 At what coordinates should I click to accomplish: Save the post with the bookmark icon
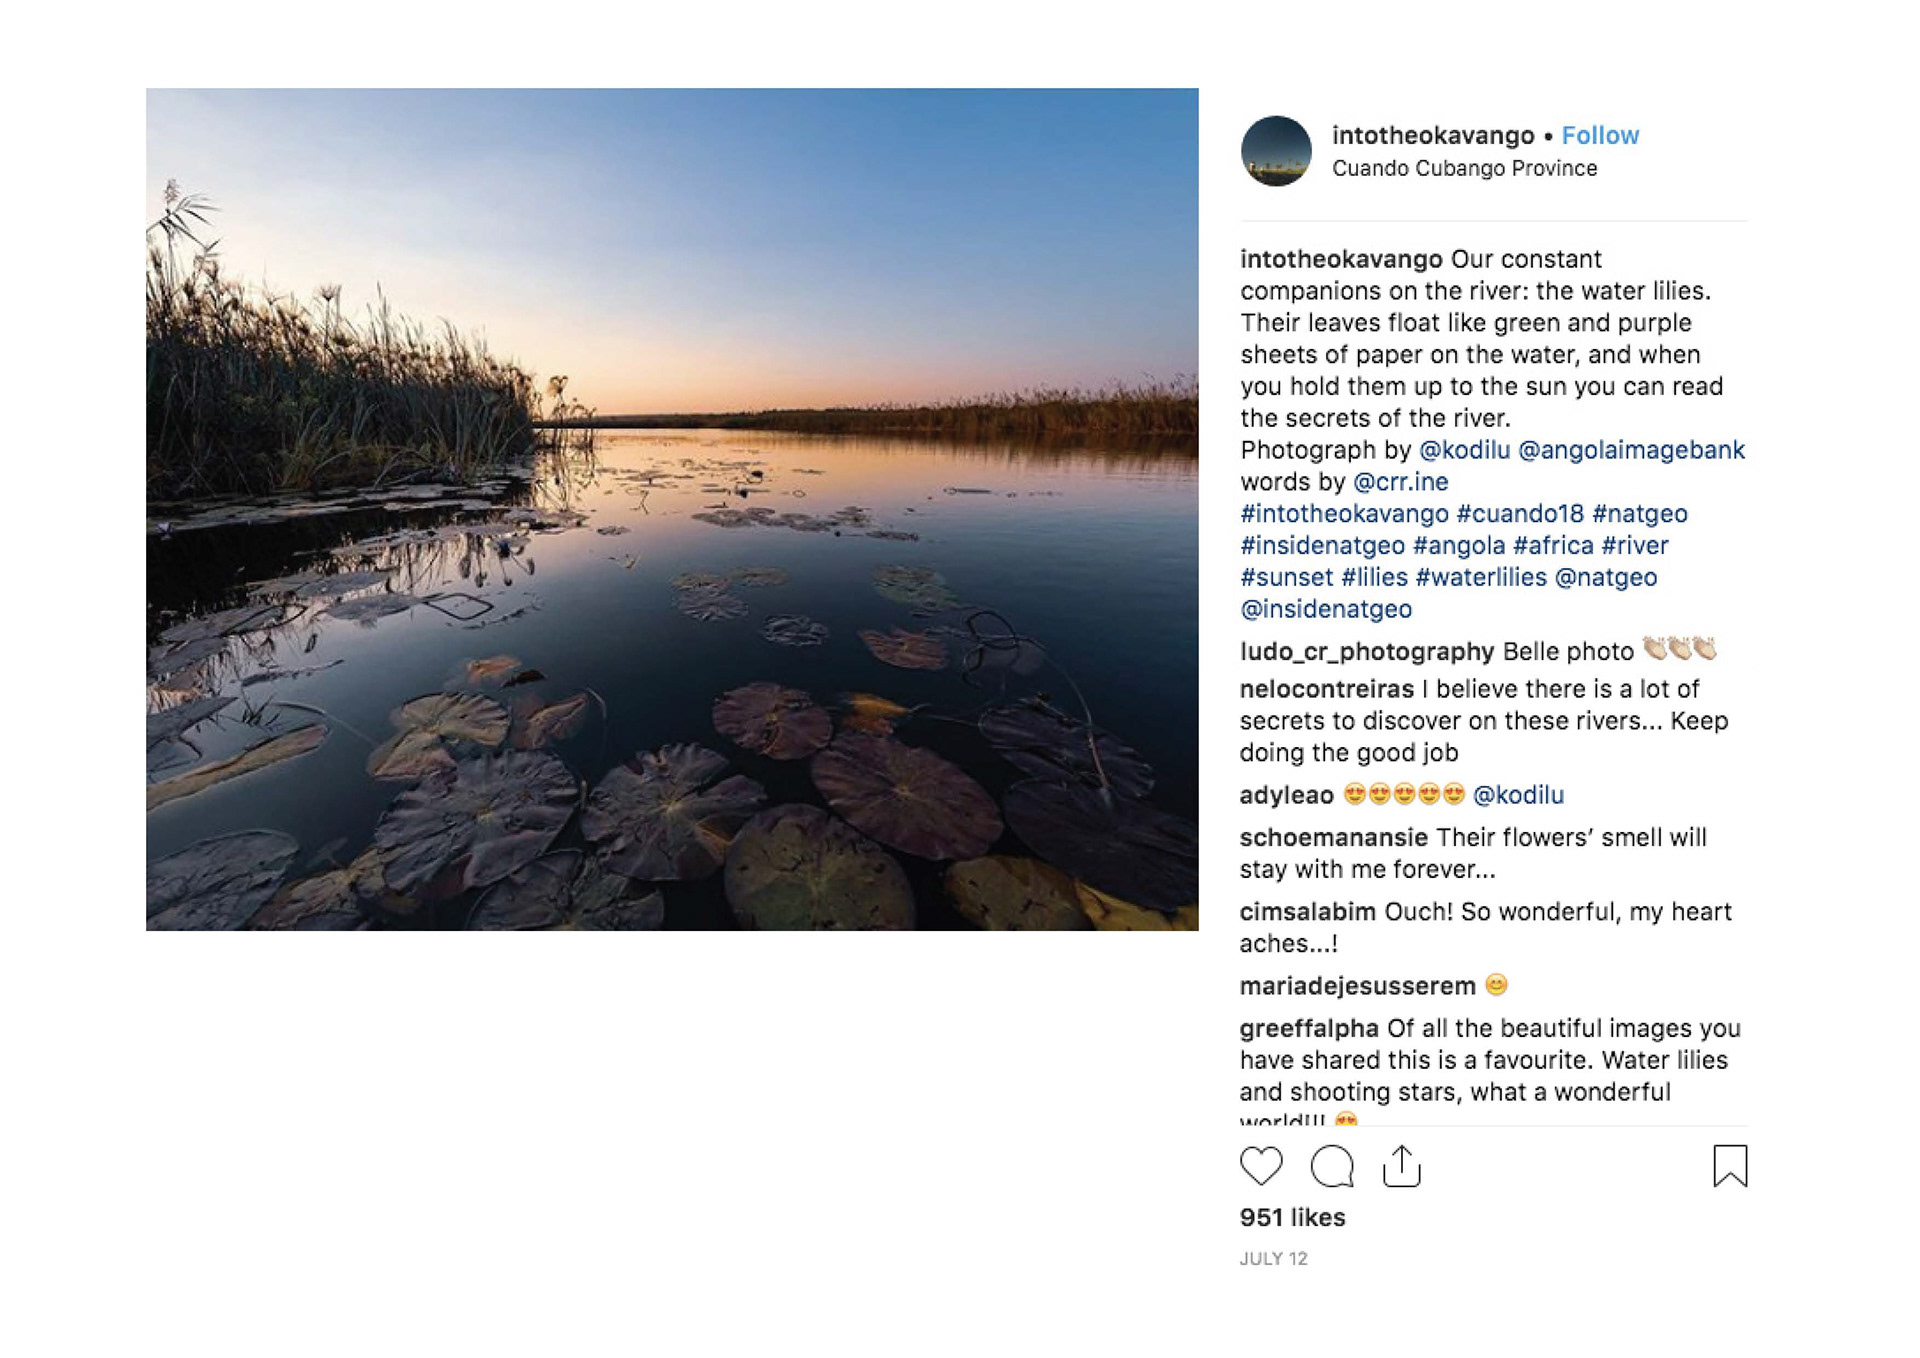[1729, 1166]
